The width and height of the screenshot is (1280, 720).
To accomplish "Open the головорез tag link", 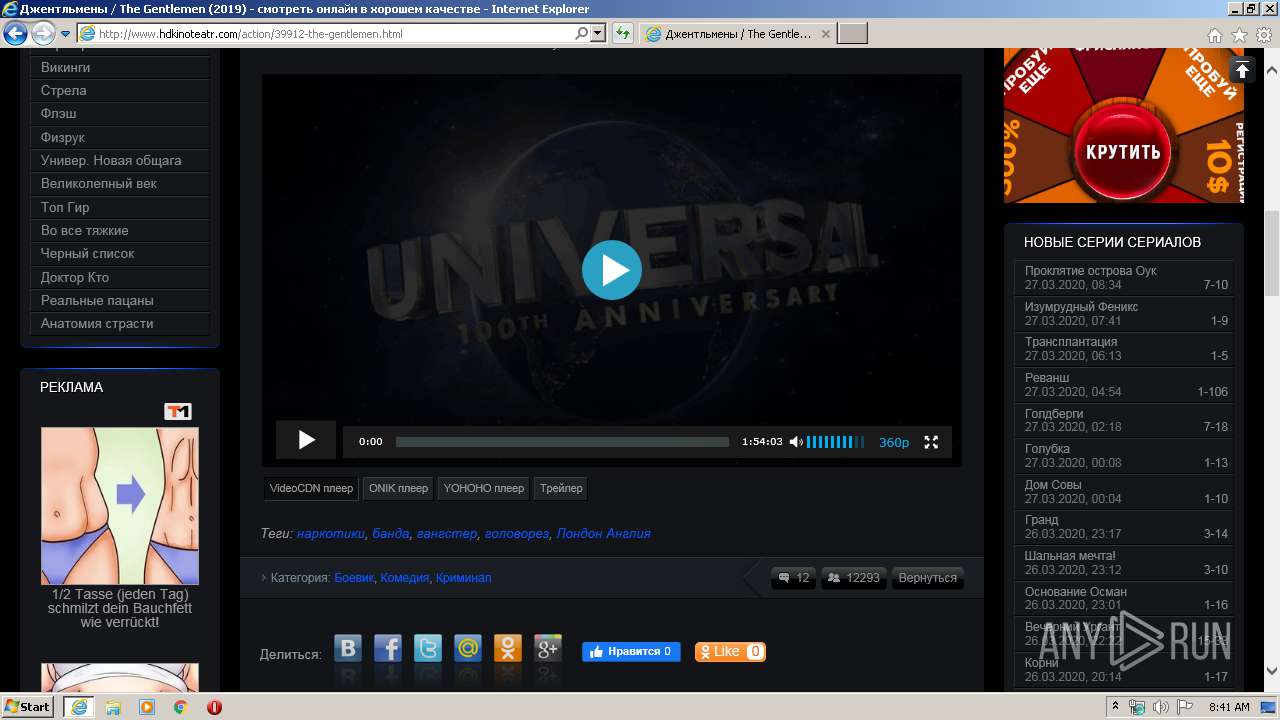I will [517, 533].
